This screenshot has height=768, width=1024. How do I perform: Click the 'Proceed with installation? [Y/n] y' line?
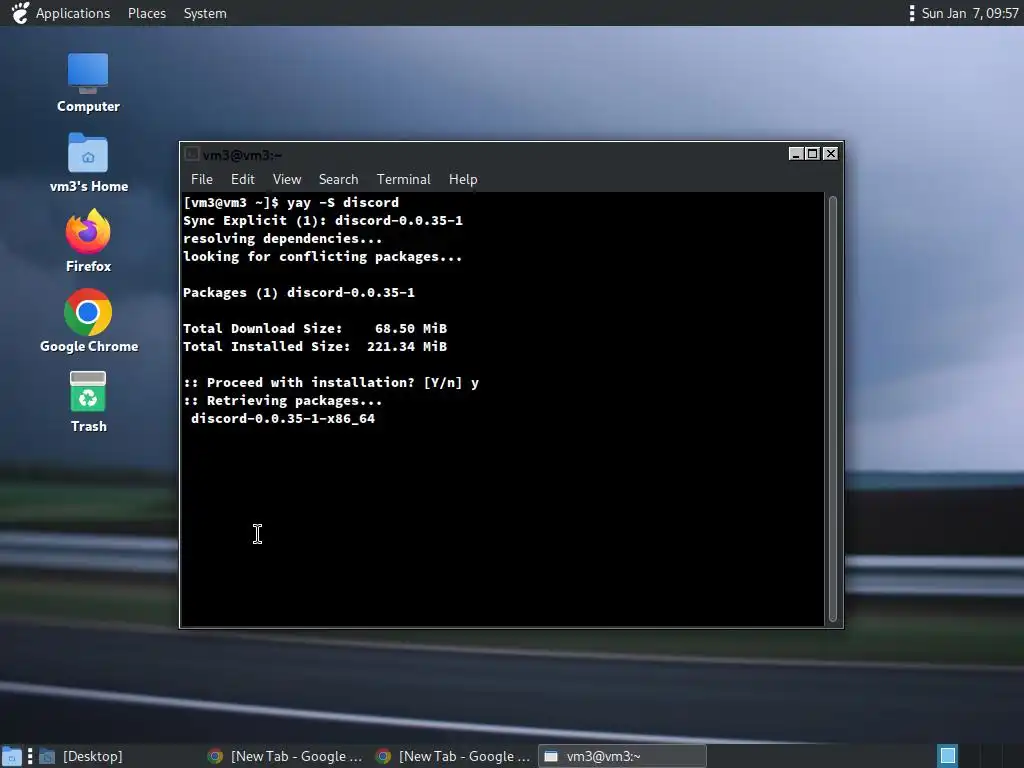click(x=331, y=383)
